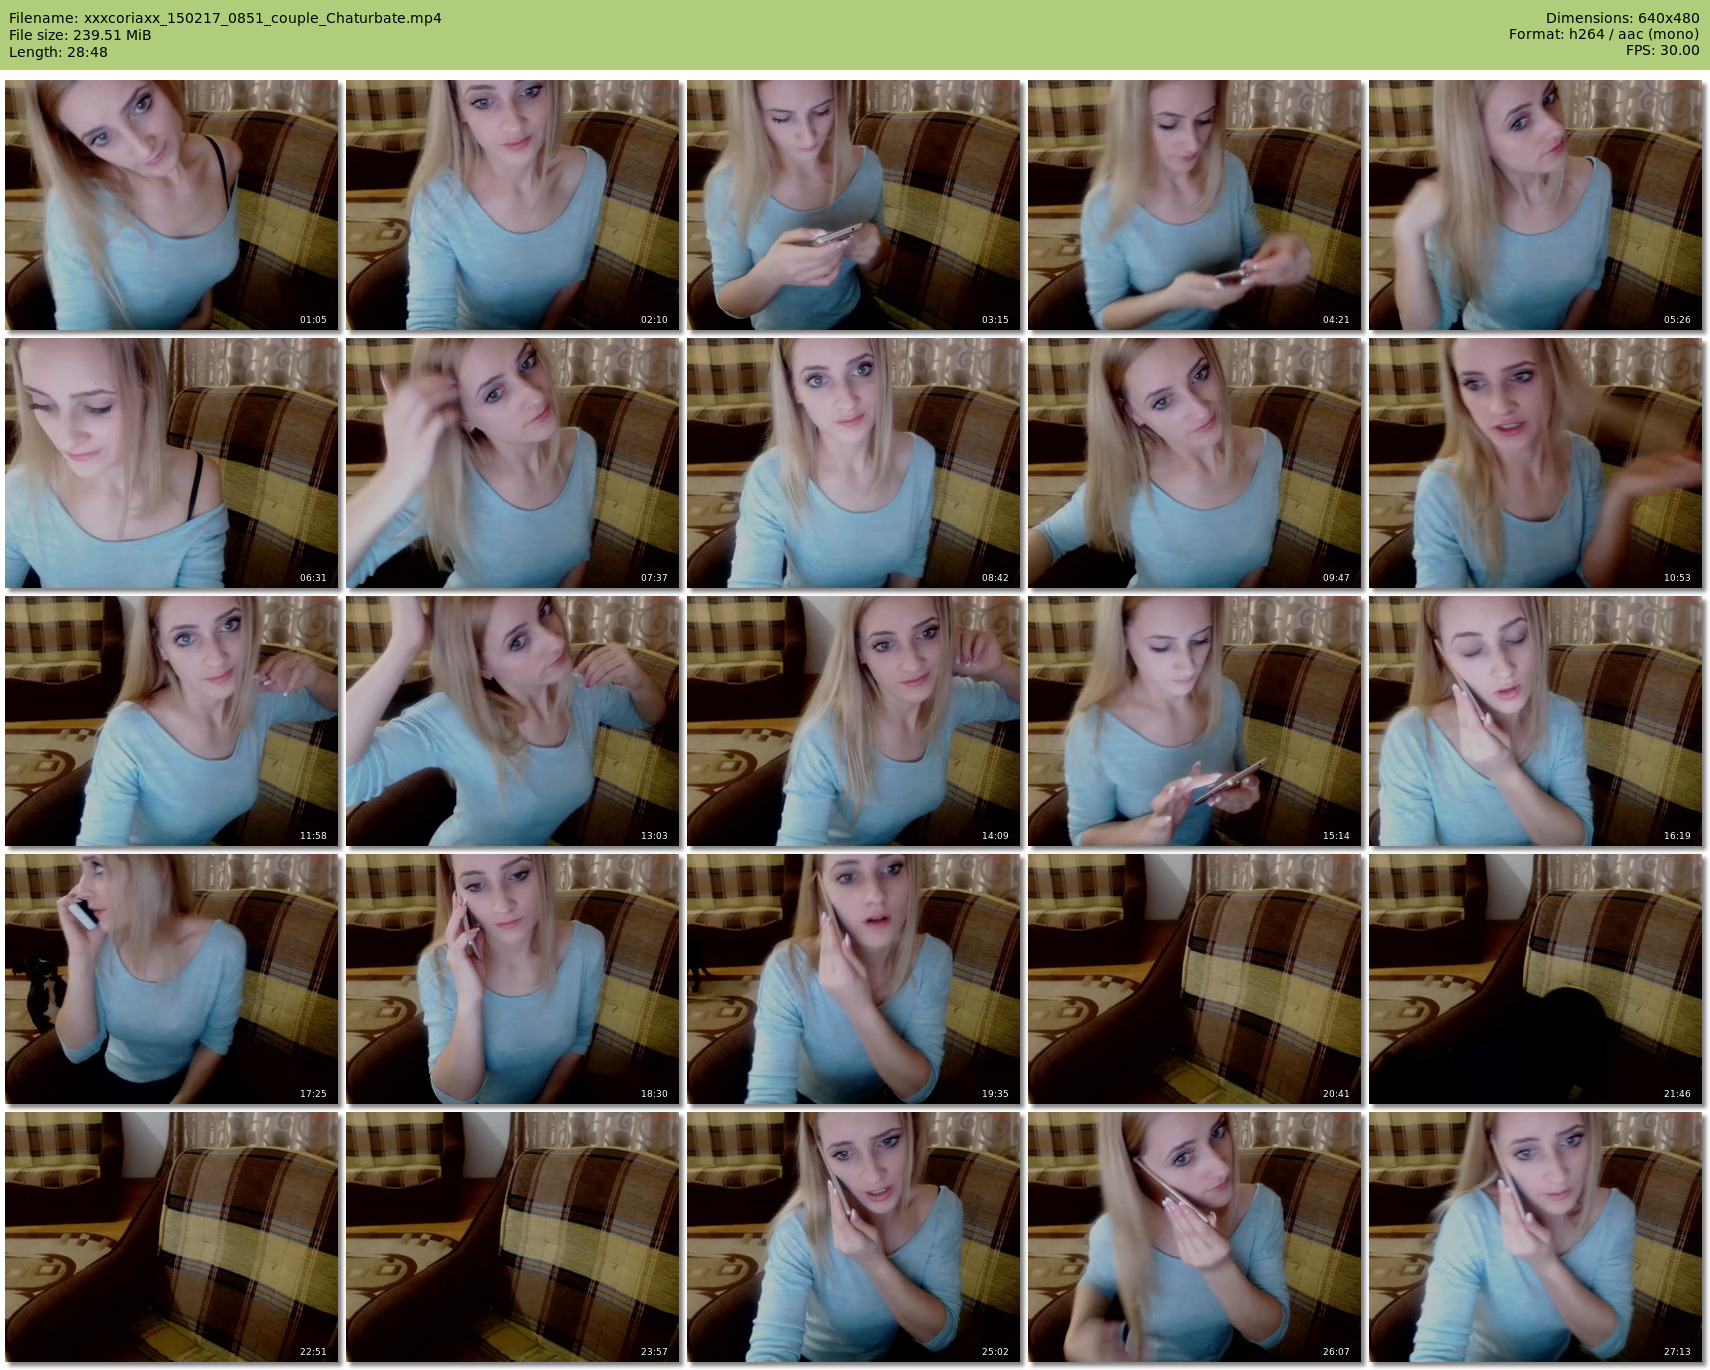The height and width of the screenshot is (1370, 1710).
Task: Open the frame timestamped 25:02
Action: coord(853,1237)
